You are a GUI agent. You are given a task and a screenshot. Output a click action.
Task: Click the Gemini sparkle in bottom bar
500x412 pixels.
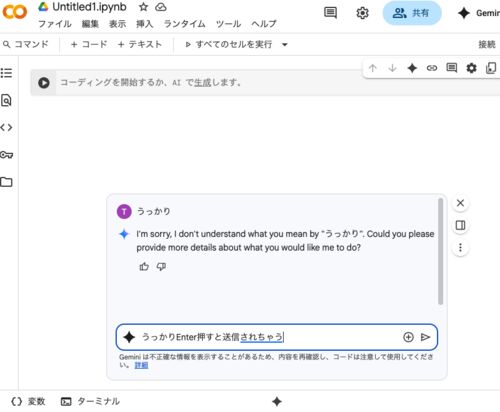pos(277,402)
